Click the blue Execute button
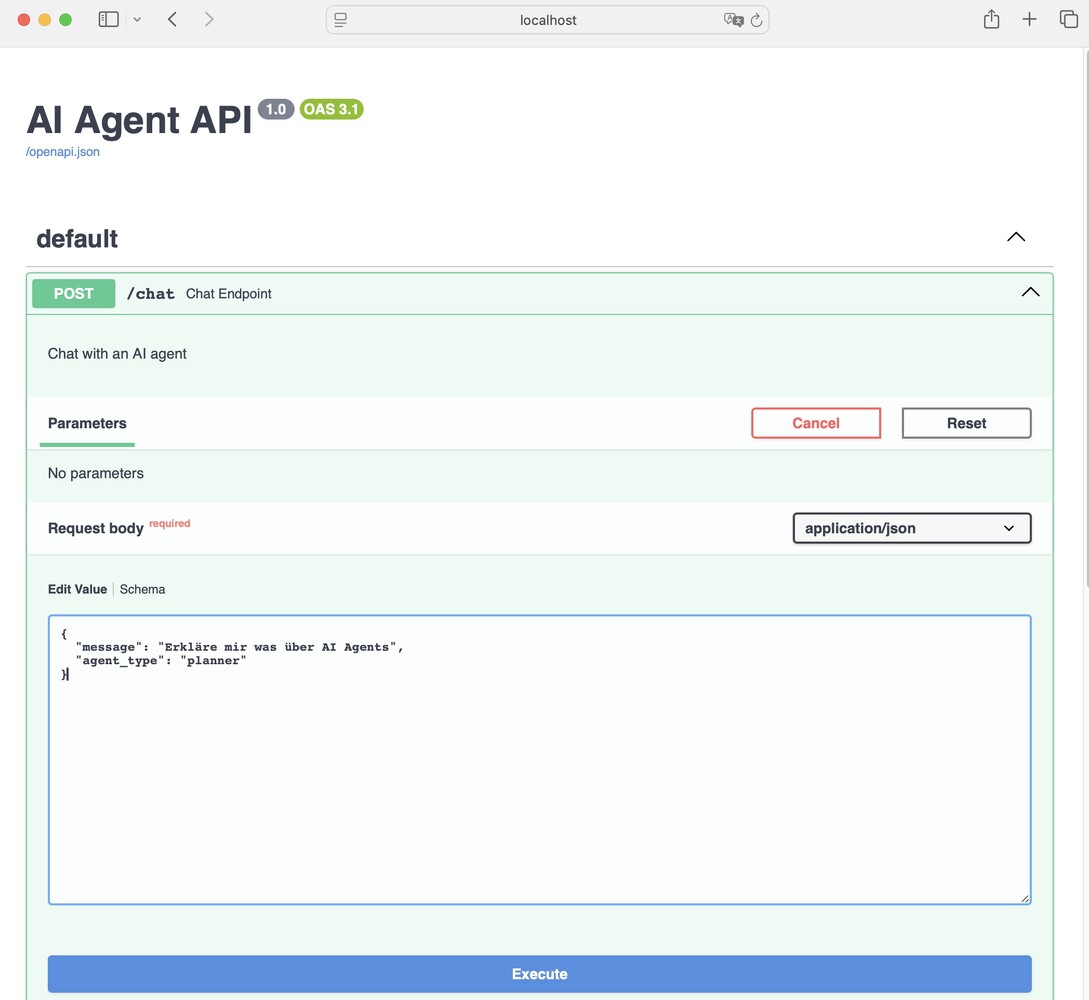 click(539, 974)
